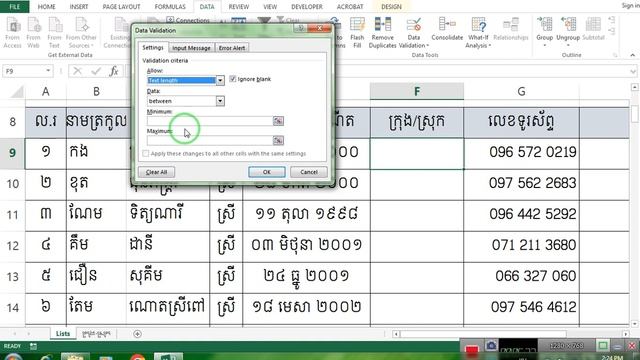The width and height of the screenshot is (640, 360).
Task: Click cell with 097 562 2683
Action: (x=521, y=184)
